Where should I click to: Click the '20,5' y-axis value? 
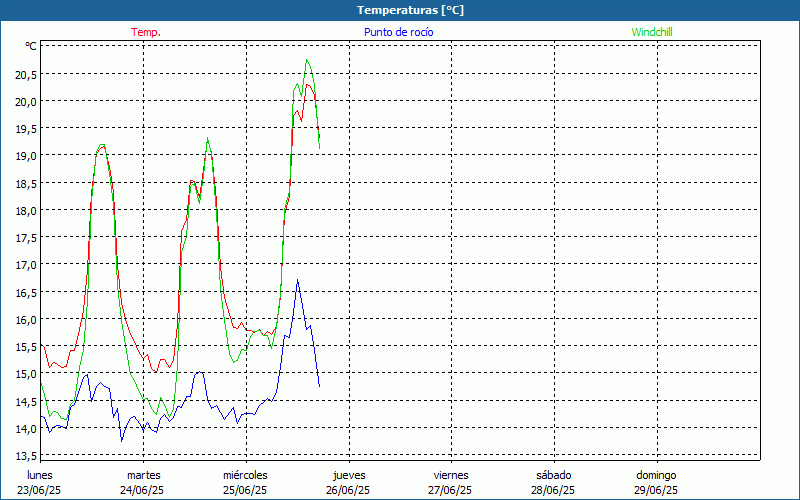(x=26, y=74)
